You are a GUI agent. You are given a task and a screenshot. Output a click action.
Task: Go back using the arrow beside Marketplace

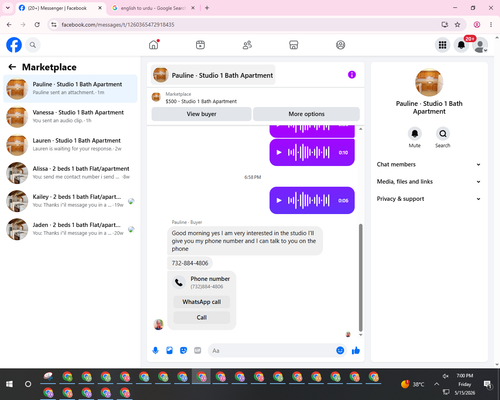[12, 67]
